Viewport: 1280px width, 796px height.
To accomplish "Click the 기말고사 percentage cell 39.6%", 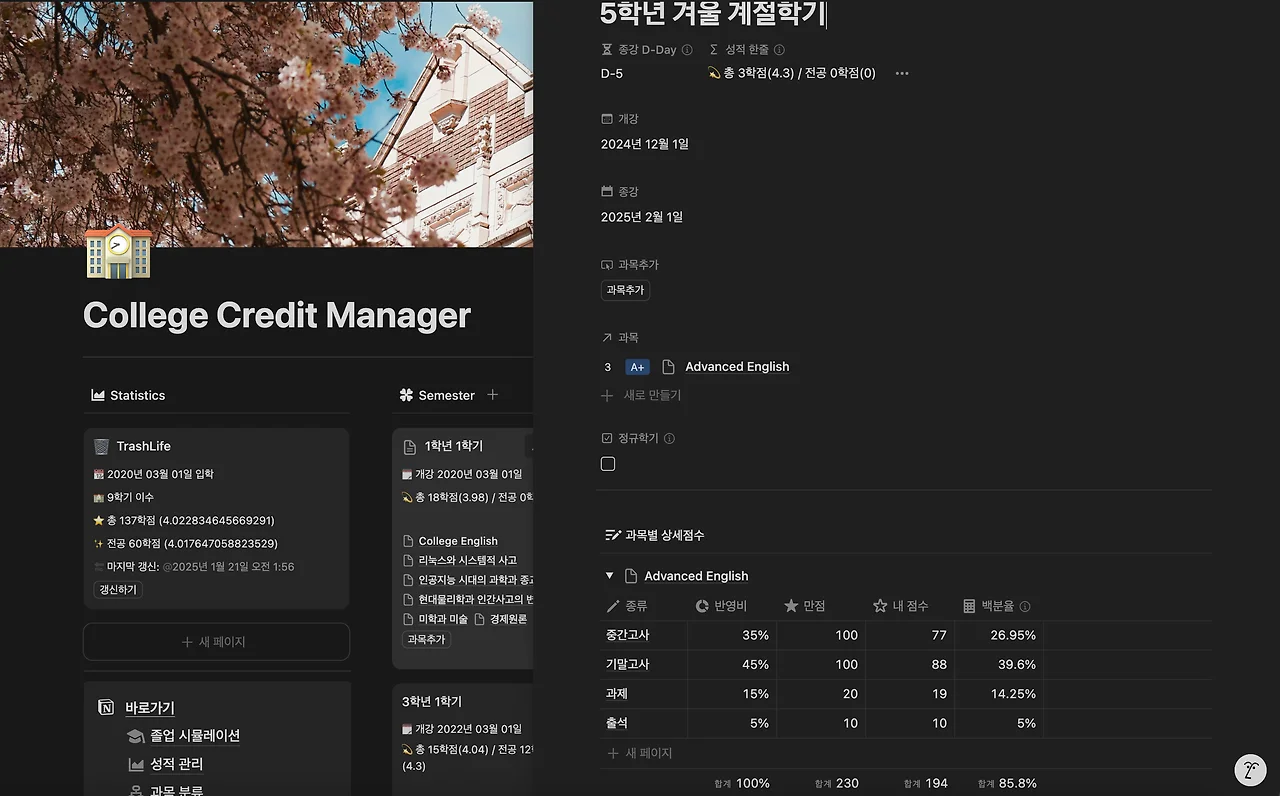I will point(999,665).
